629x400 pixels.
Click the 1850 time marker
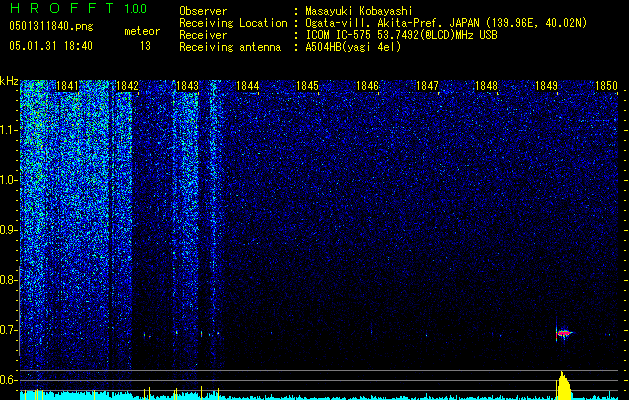606,86
